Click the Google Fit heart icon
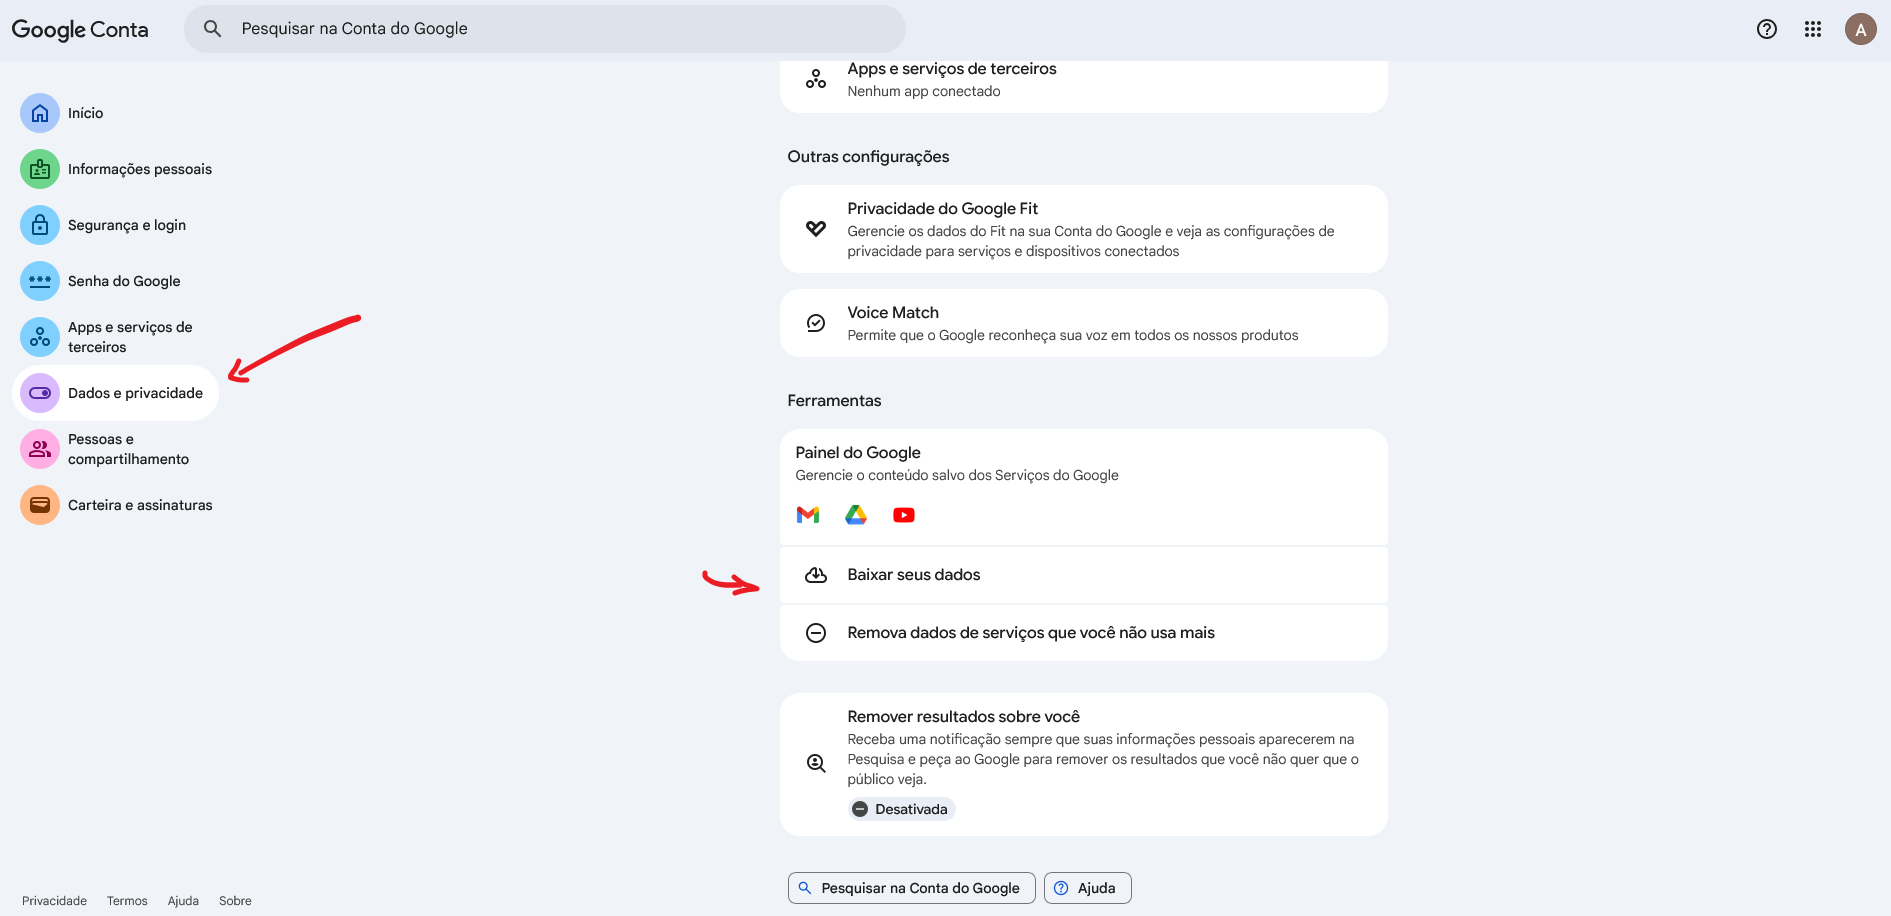The image size is (1891, 916). 816,229
